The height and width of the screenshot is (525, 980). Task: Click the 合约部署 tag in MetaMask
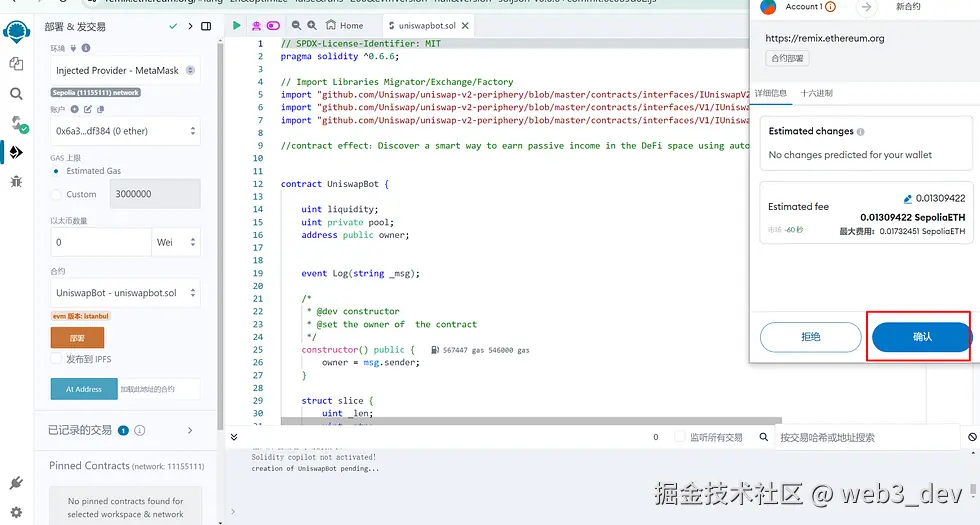tap(788, 58)
